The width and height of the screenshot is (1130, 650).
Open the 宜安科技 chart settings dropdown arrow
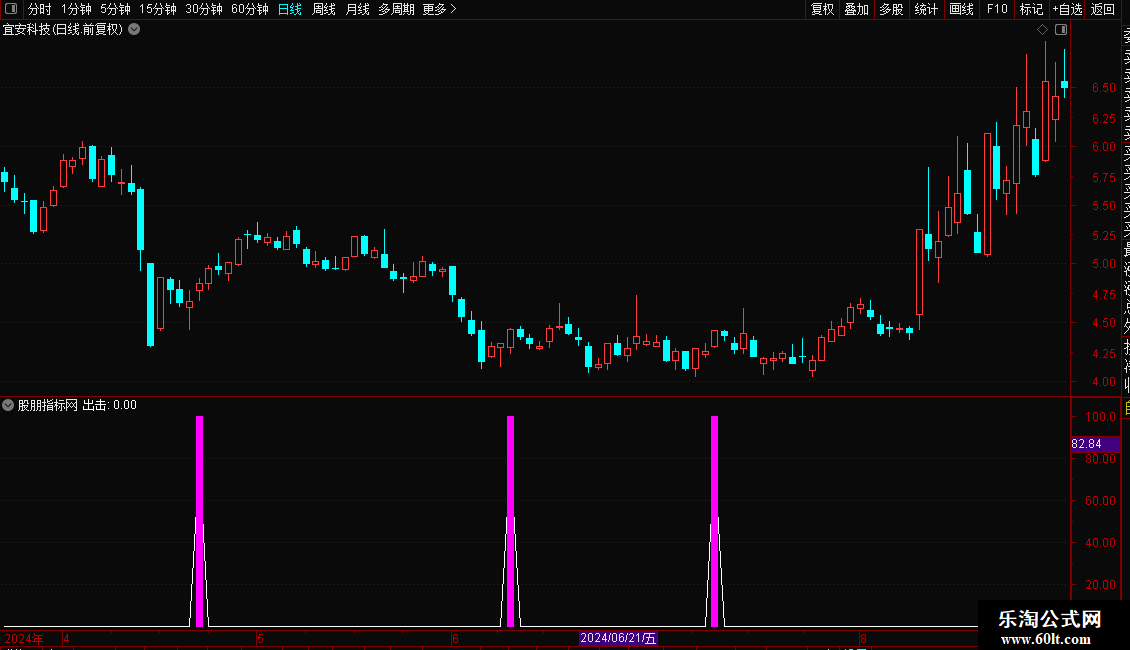[x=134, y=30]
